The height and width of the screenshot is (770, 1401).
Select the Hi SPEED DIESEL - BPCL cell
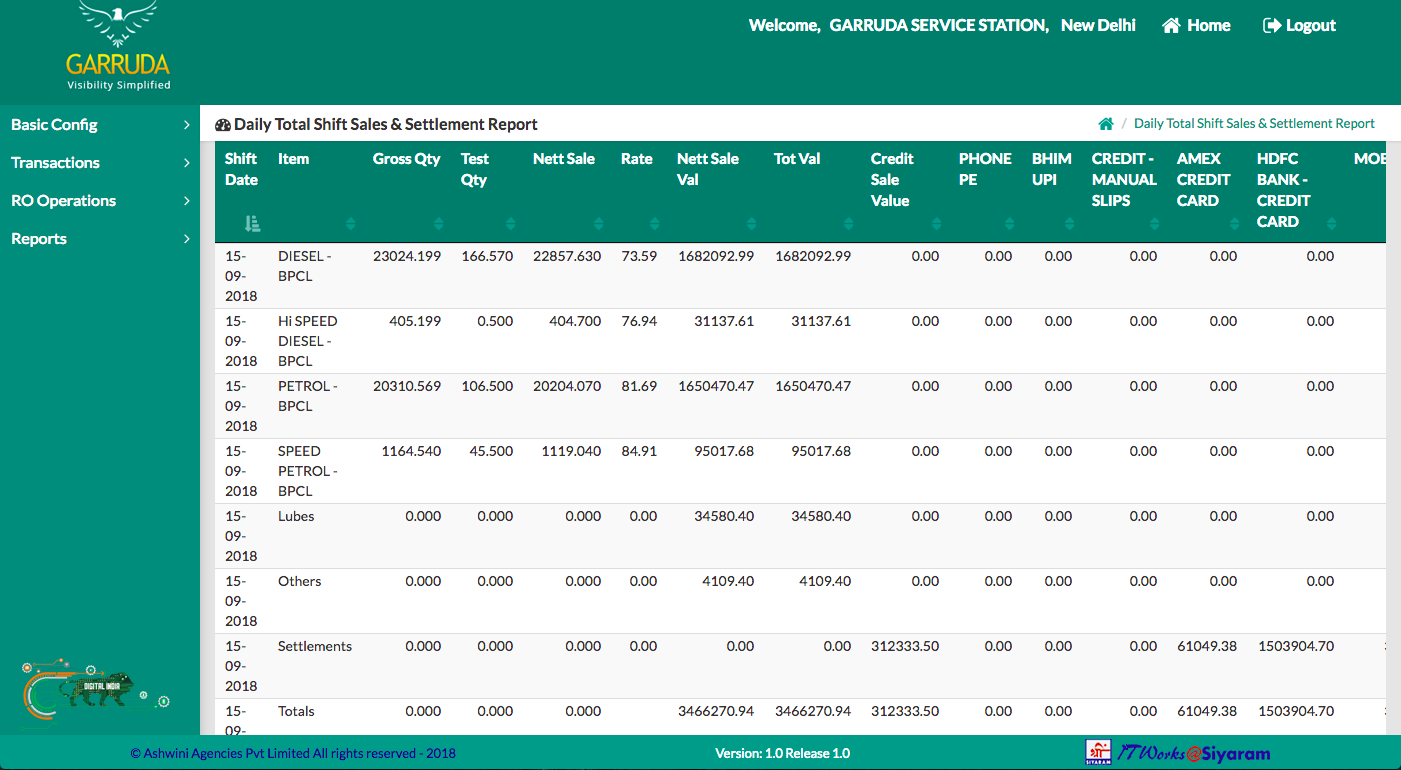(307, 341)
